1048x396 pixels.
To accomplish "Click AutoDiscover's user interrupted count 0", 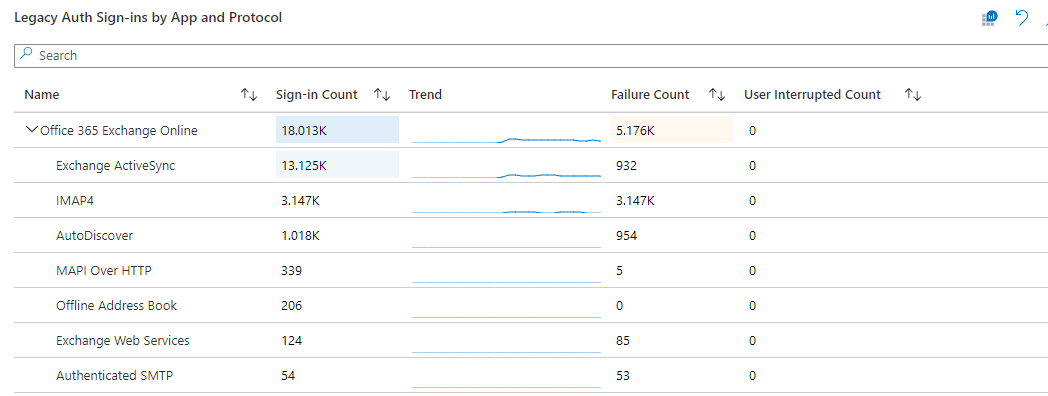I will (753, 235).
